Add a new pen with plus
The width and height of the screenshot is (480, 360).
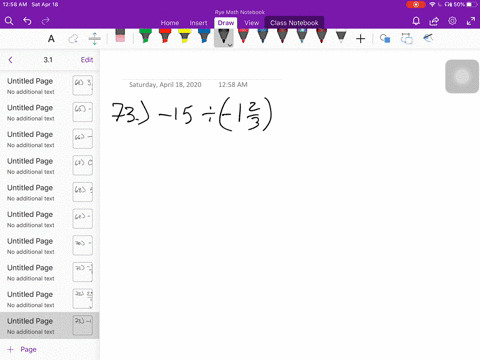click(360, 39)
